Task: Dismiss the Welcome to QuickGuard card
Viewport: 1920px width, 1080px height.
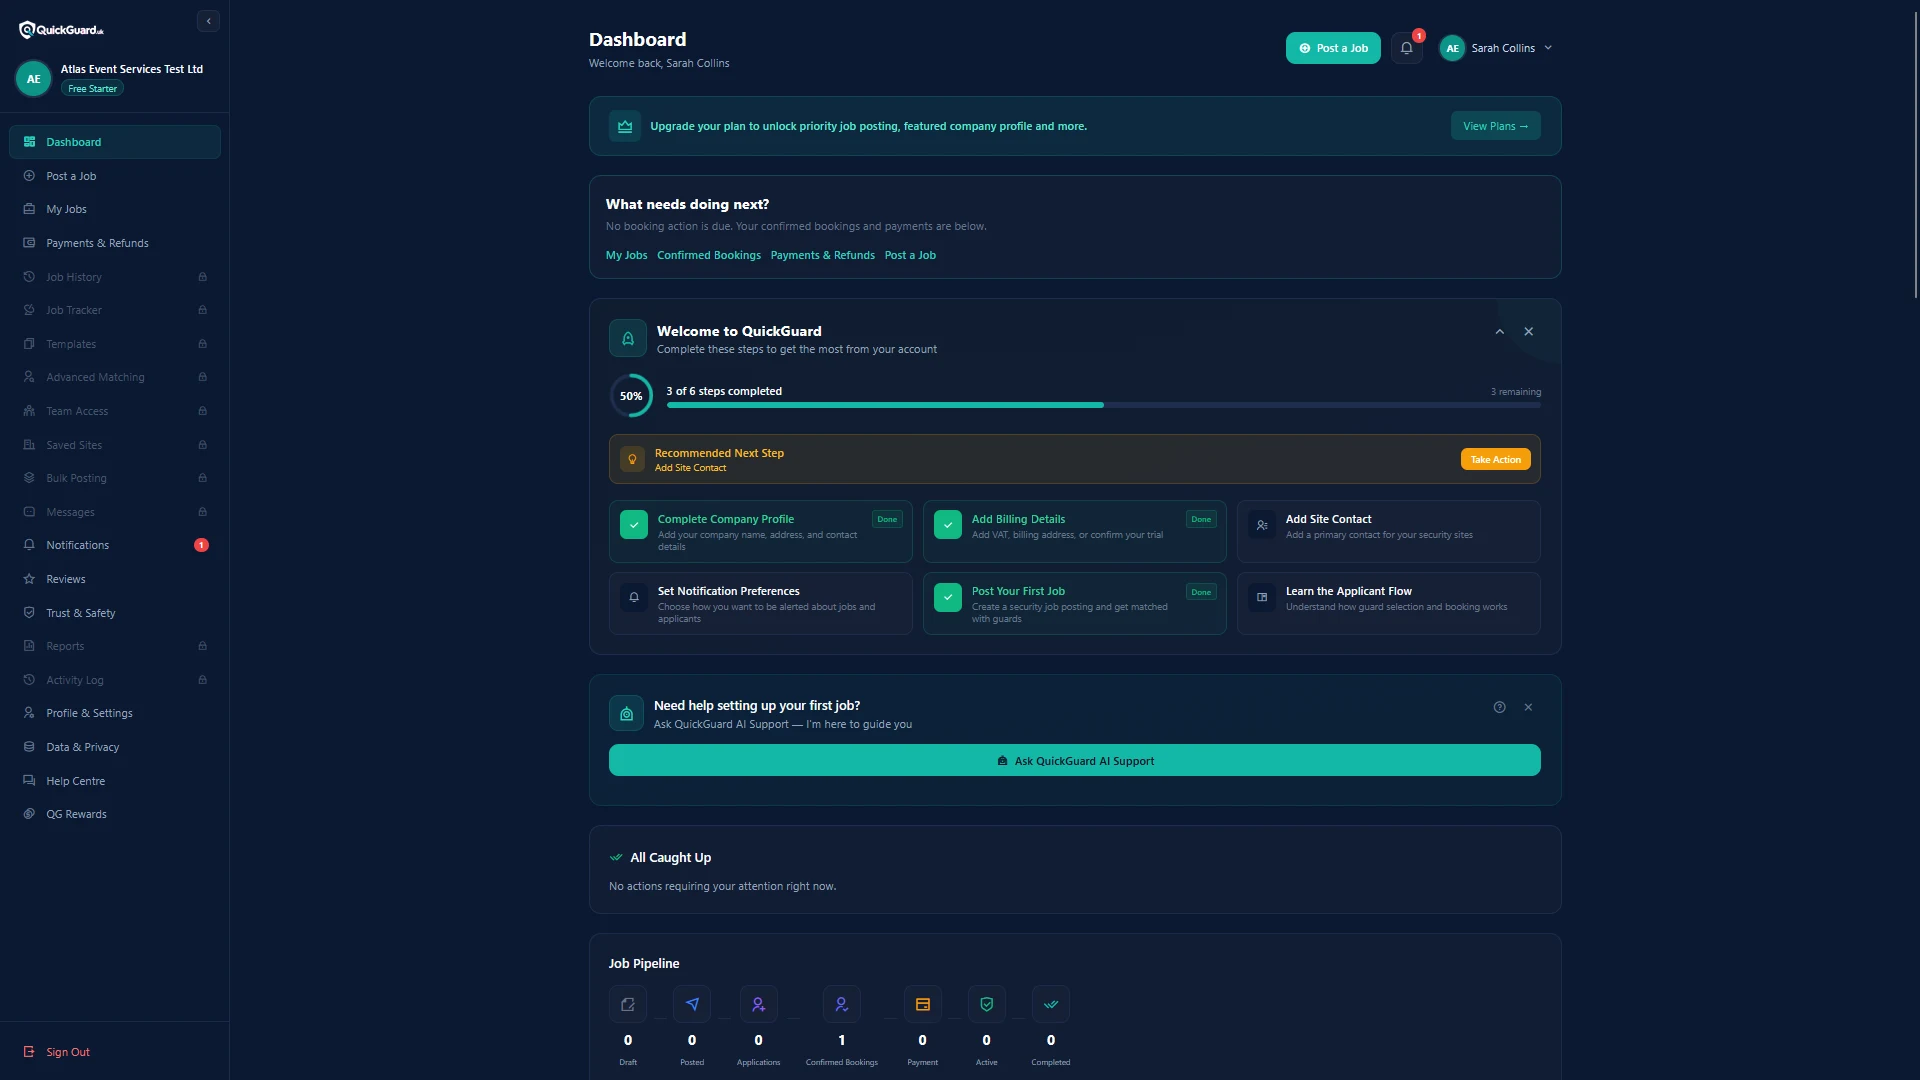Action: point(1528,332)
